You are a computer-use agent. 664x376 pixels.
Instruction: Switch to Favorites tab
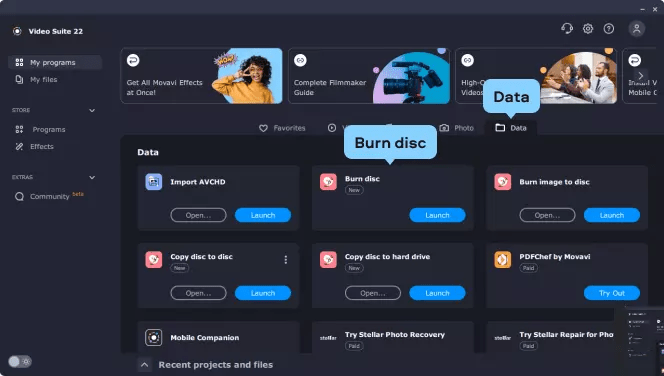point(282,128)
